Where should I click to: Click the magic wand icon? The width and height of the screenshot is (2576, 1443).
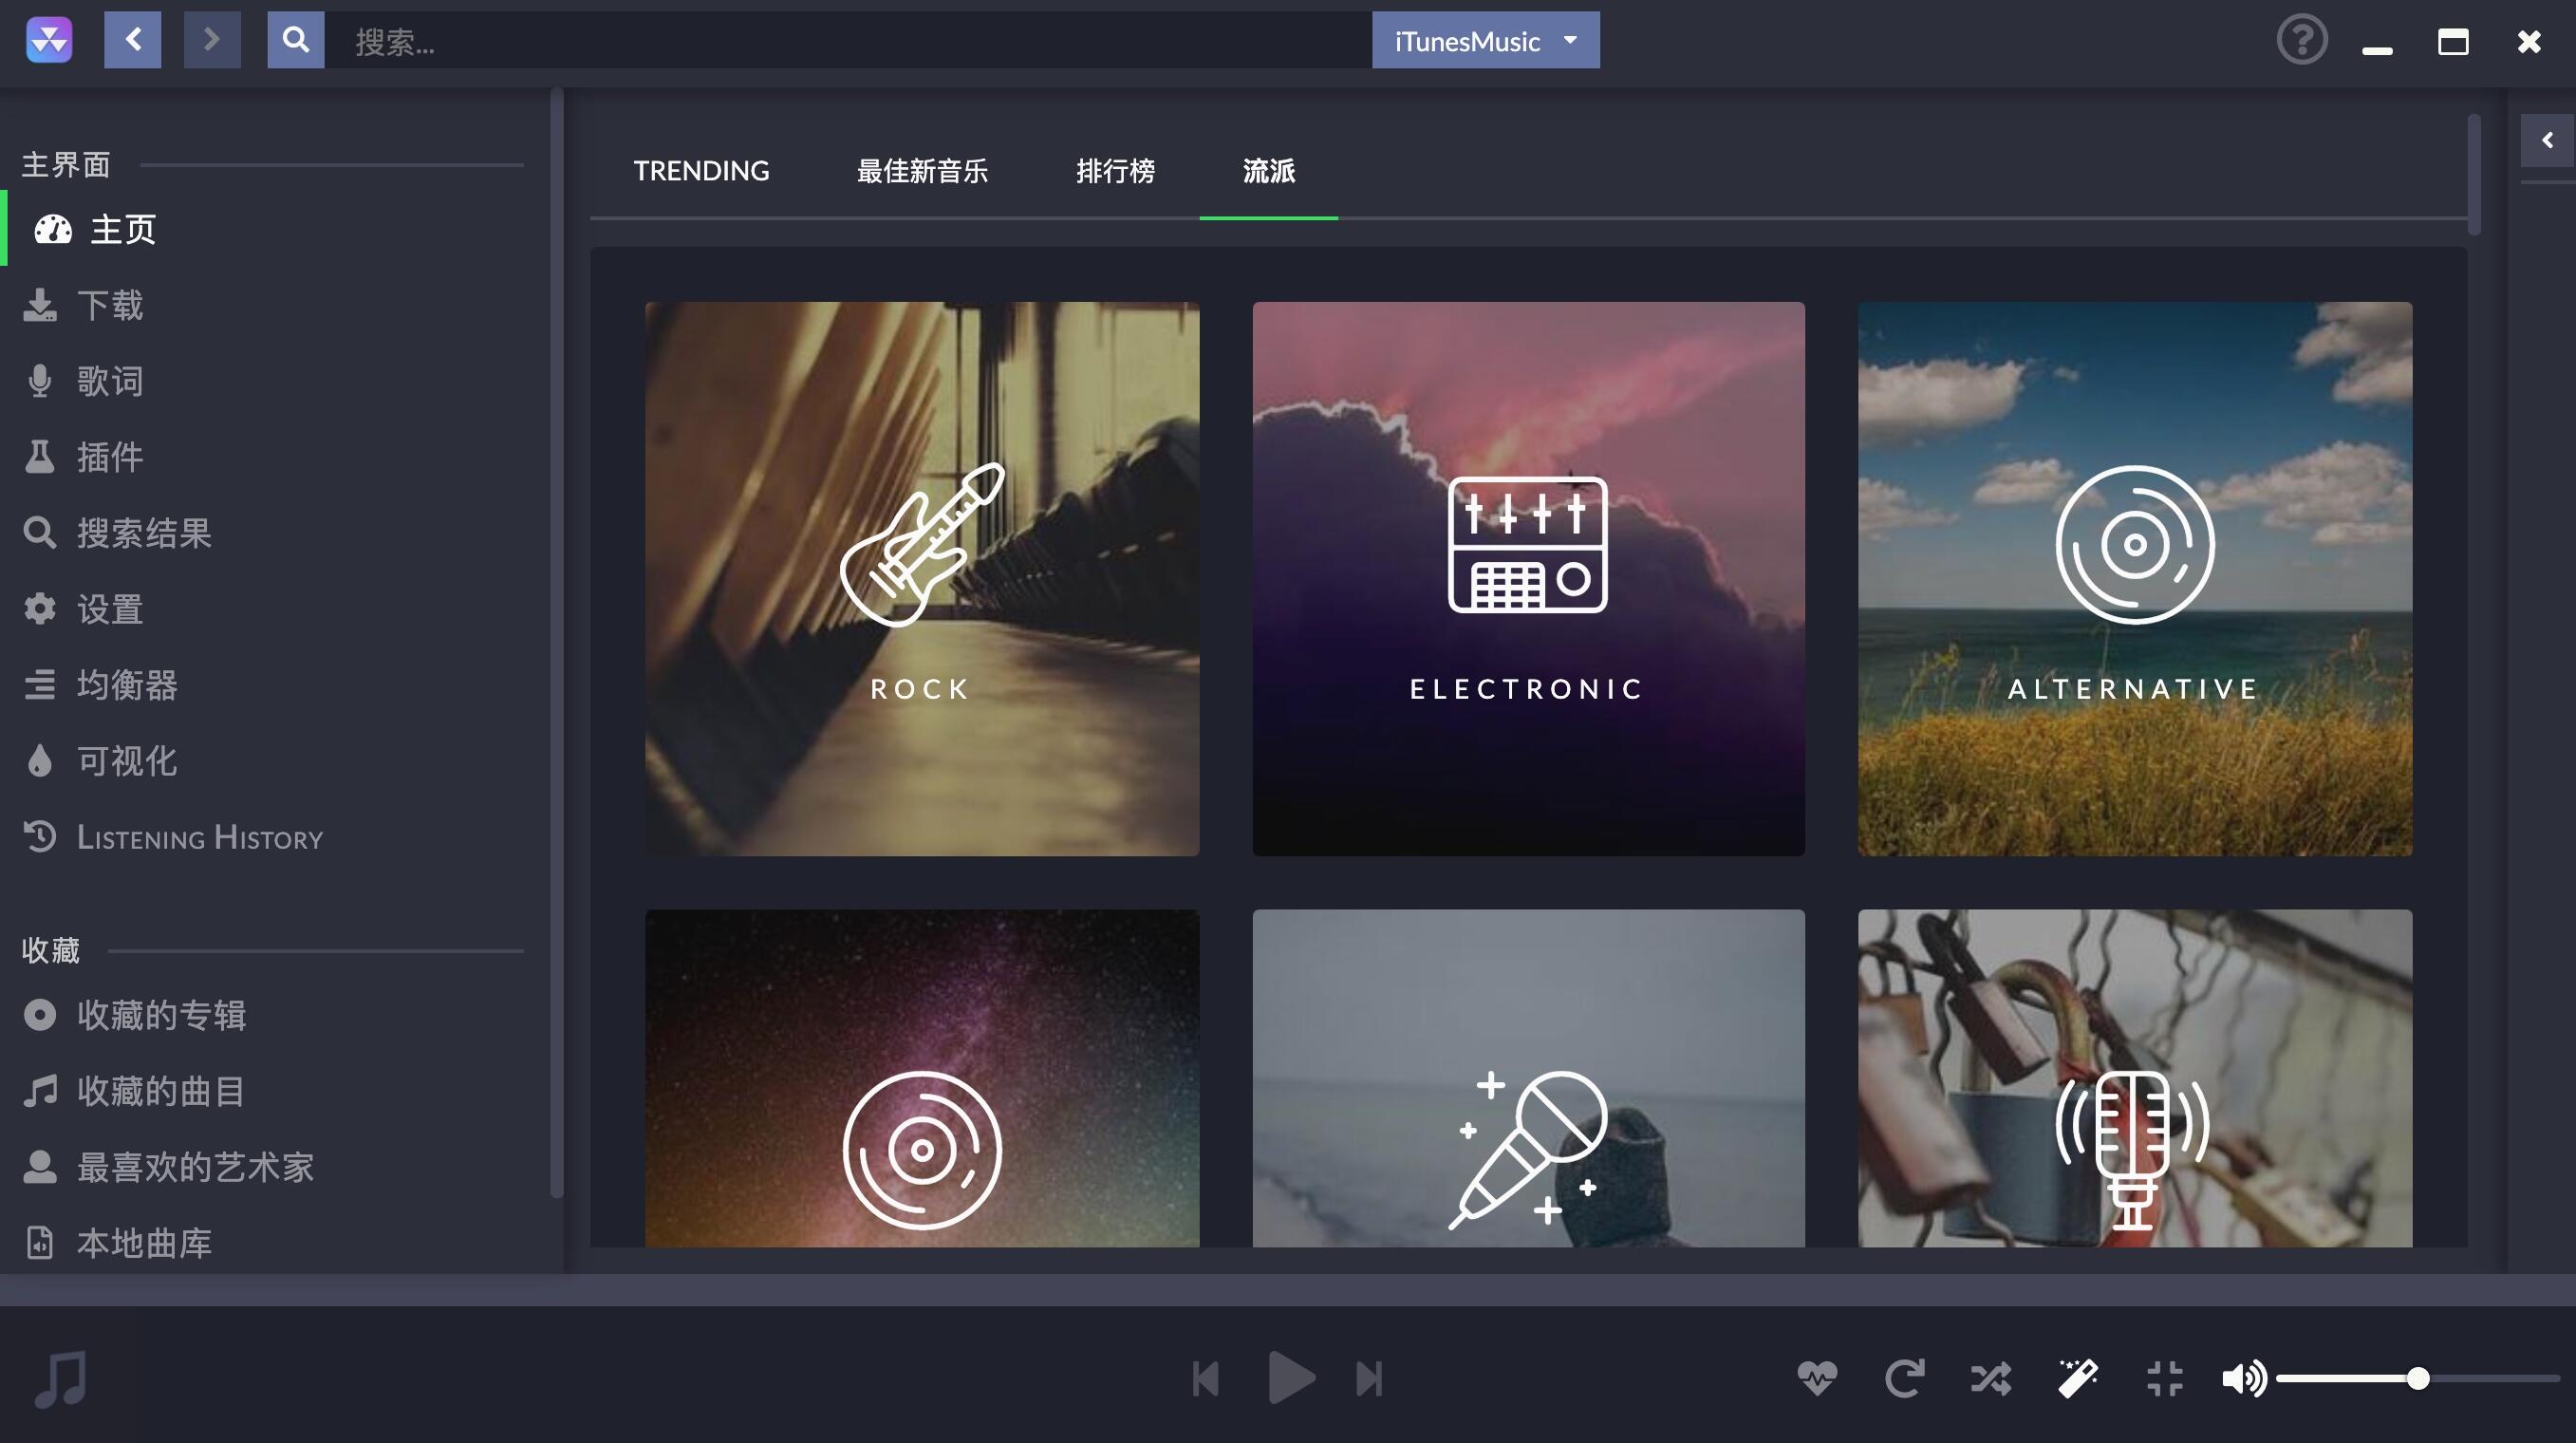click(x=2078, y=1378)
